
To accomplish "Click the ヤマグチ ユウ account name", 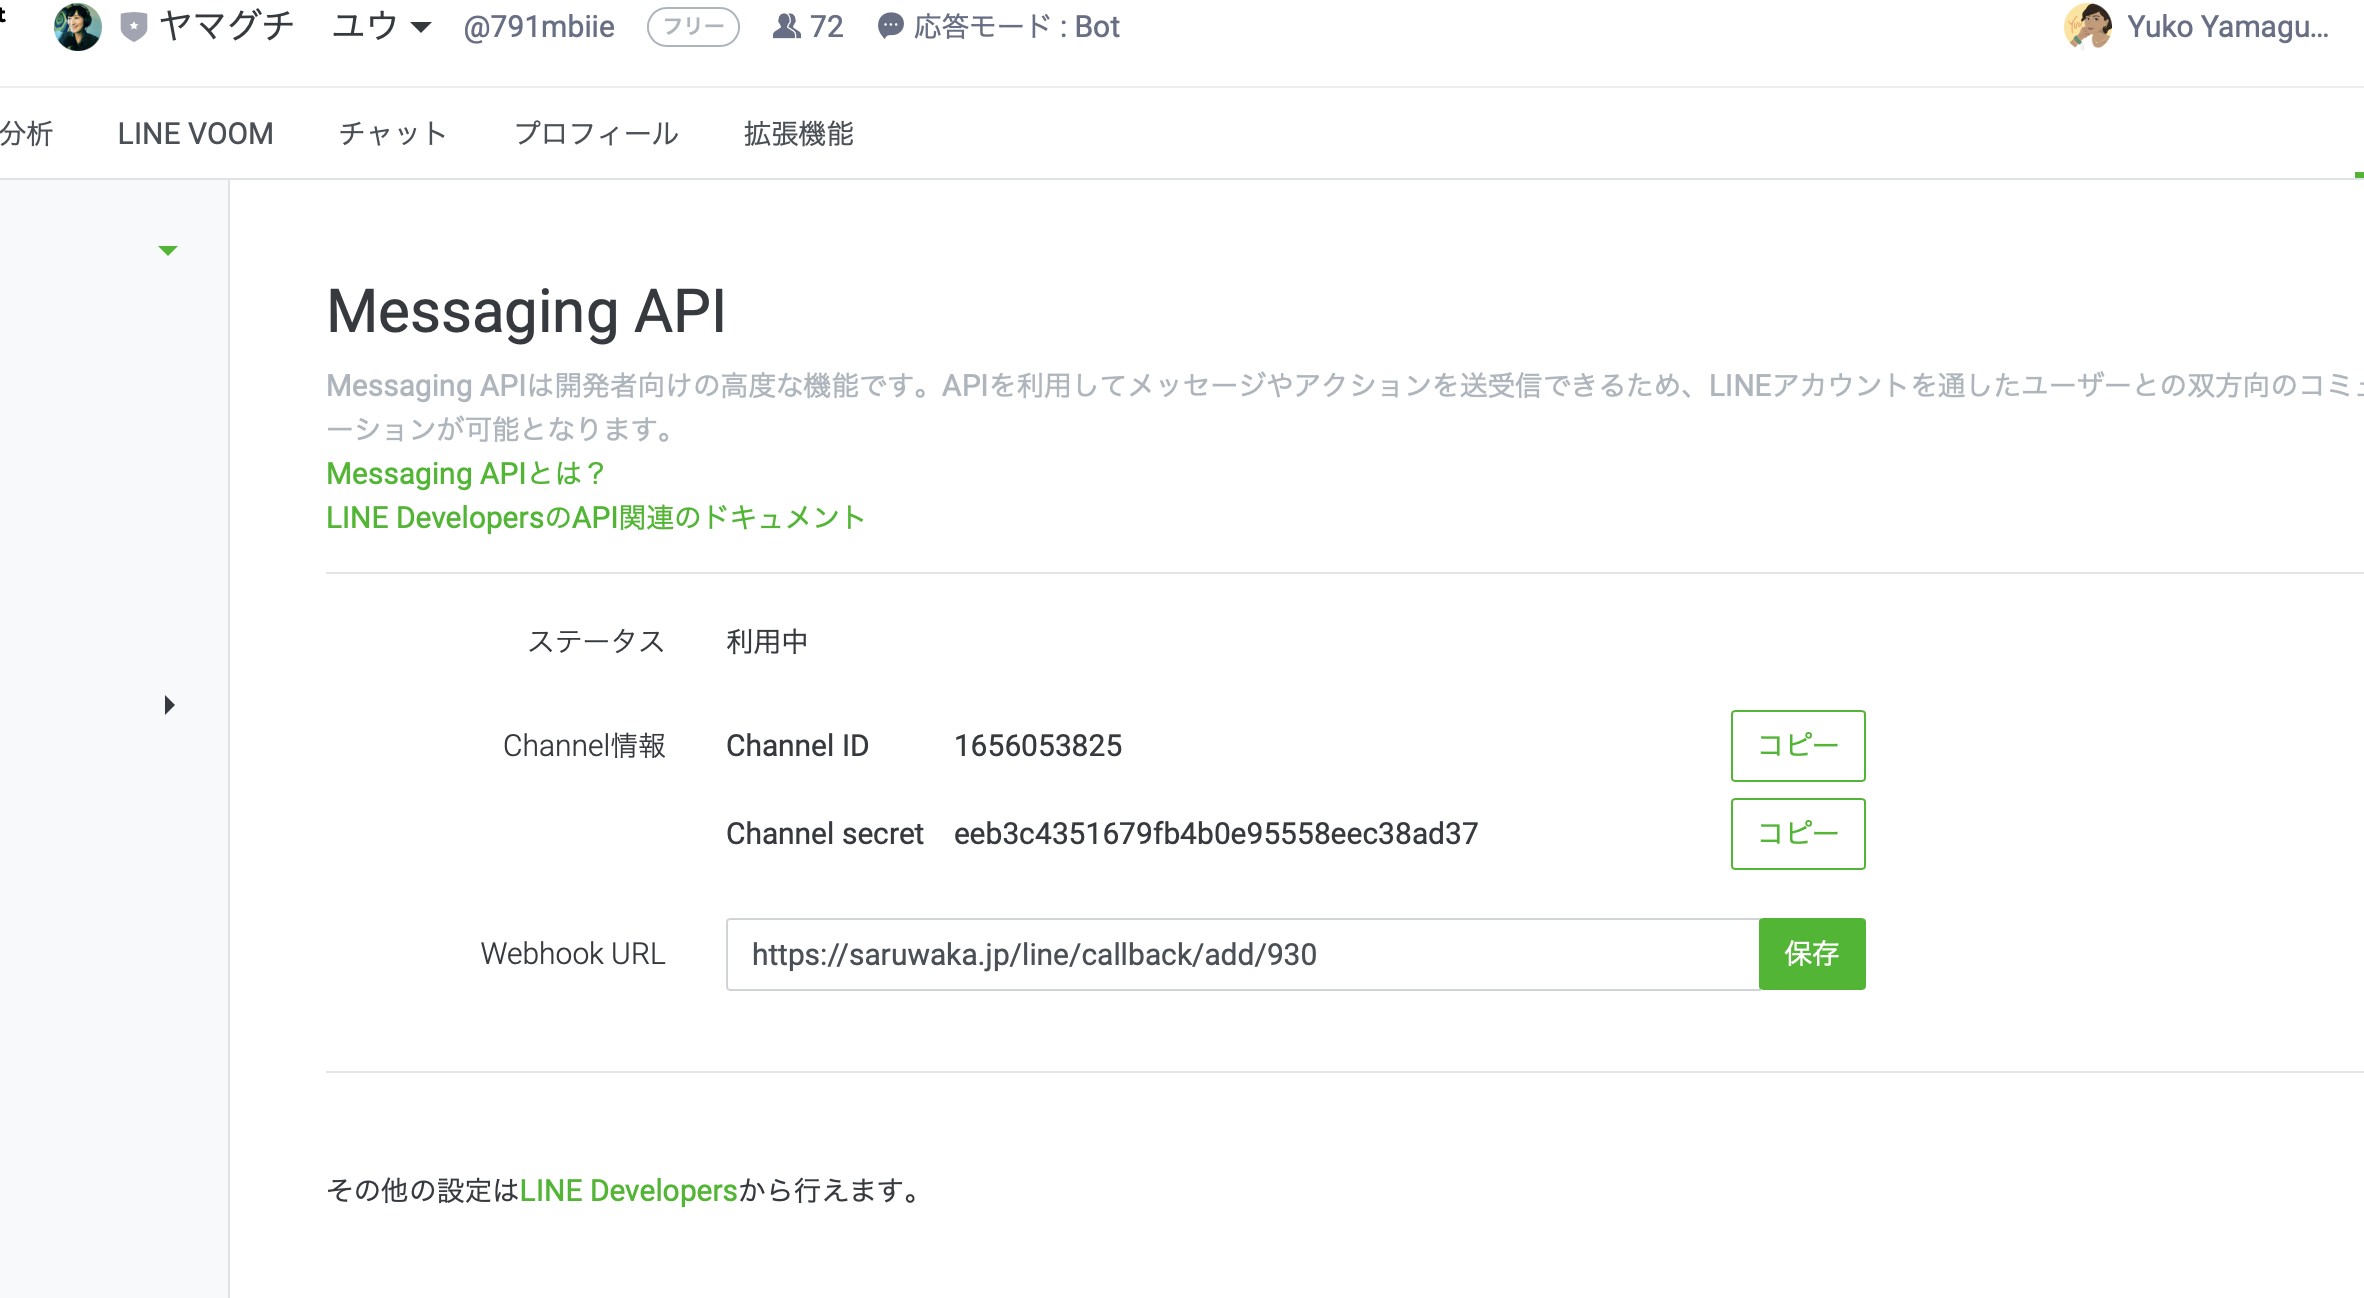I will (279, 27).
